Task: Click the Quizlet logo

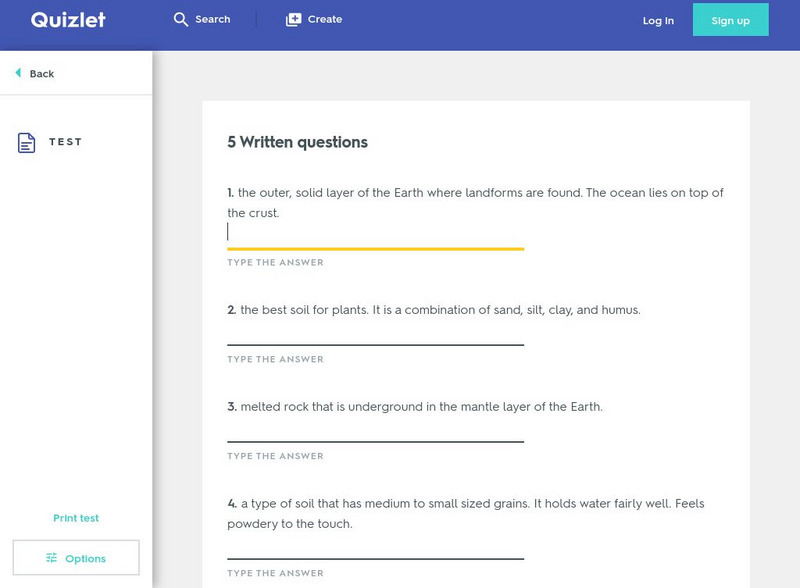Action: [x=68, y=20]
